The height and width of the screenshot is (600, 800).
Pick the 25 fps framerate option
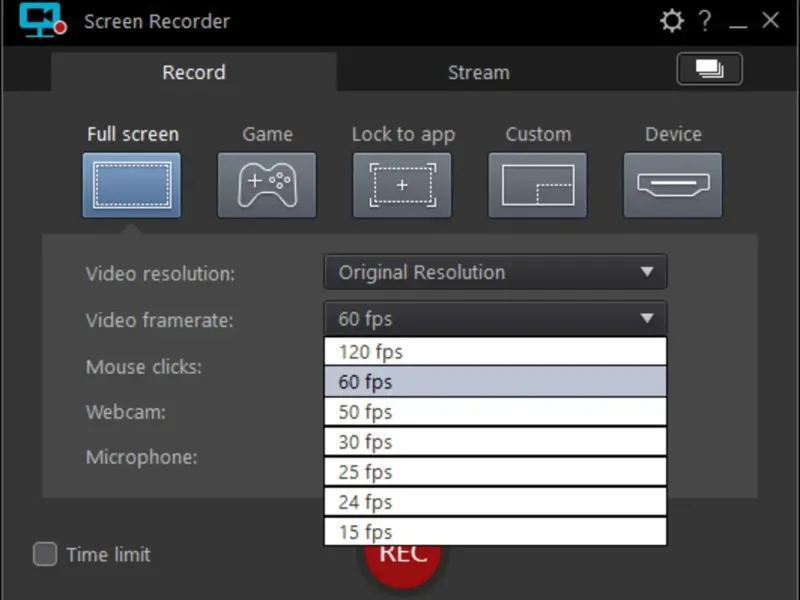tap(495, 472)
